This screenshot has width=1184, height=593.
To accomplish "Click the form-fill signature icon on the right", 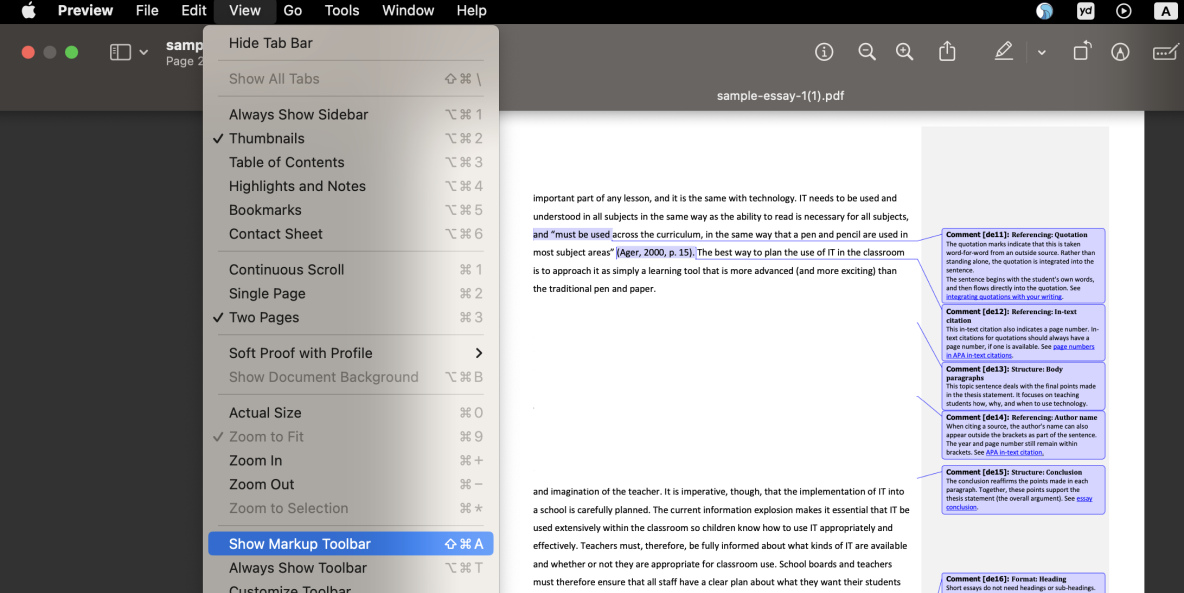I will 1165,51.
